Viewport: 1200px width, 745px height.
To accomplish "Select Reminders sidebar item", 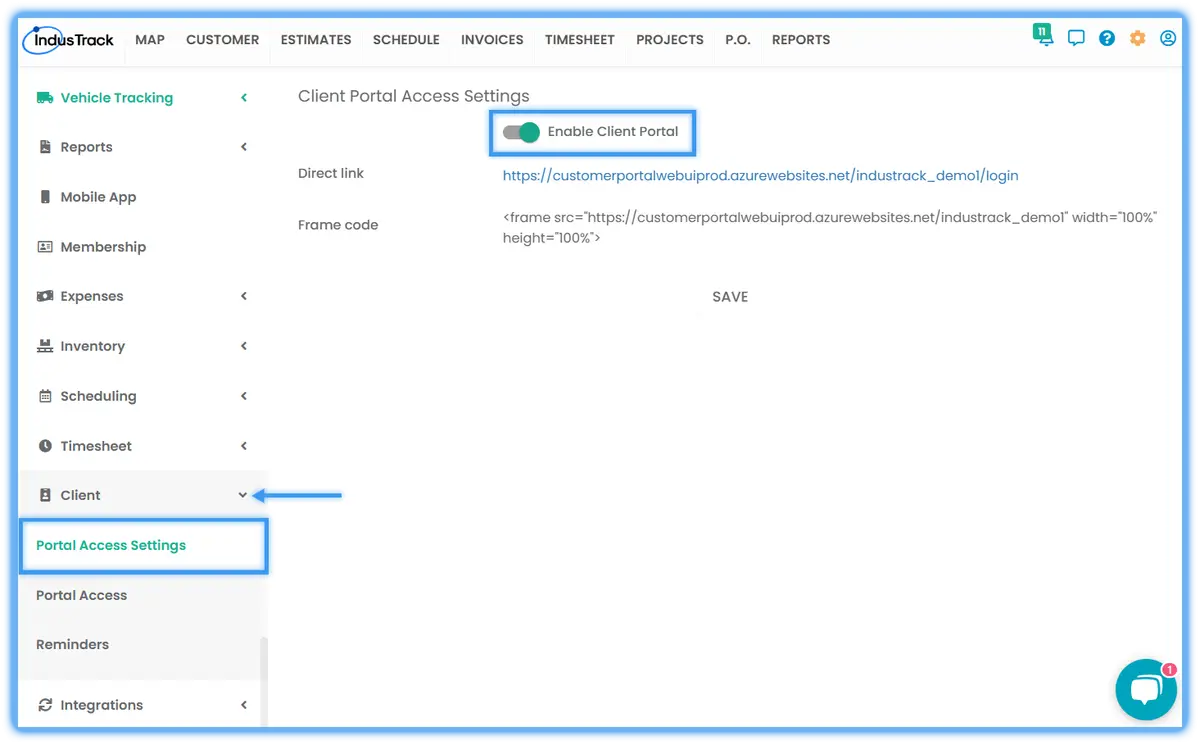I will (x=73, y=645).
